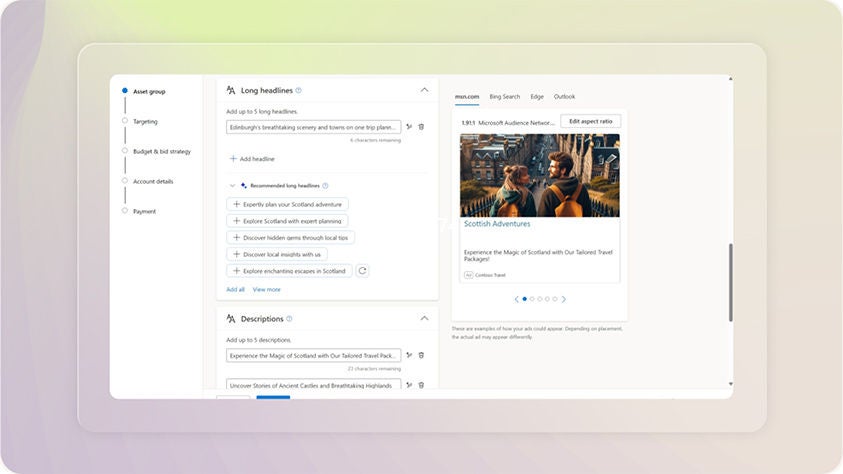The width and height of the screenshot is (843, 474).
Task: Click AI rewrite icon beside Experience the Magic description
Action: click(x=409, y=355)
